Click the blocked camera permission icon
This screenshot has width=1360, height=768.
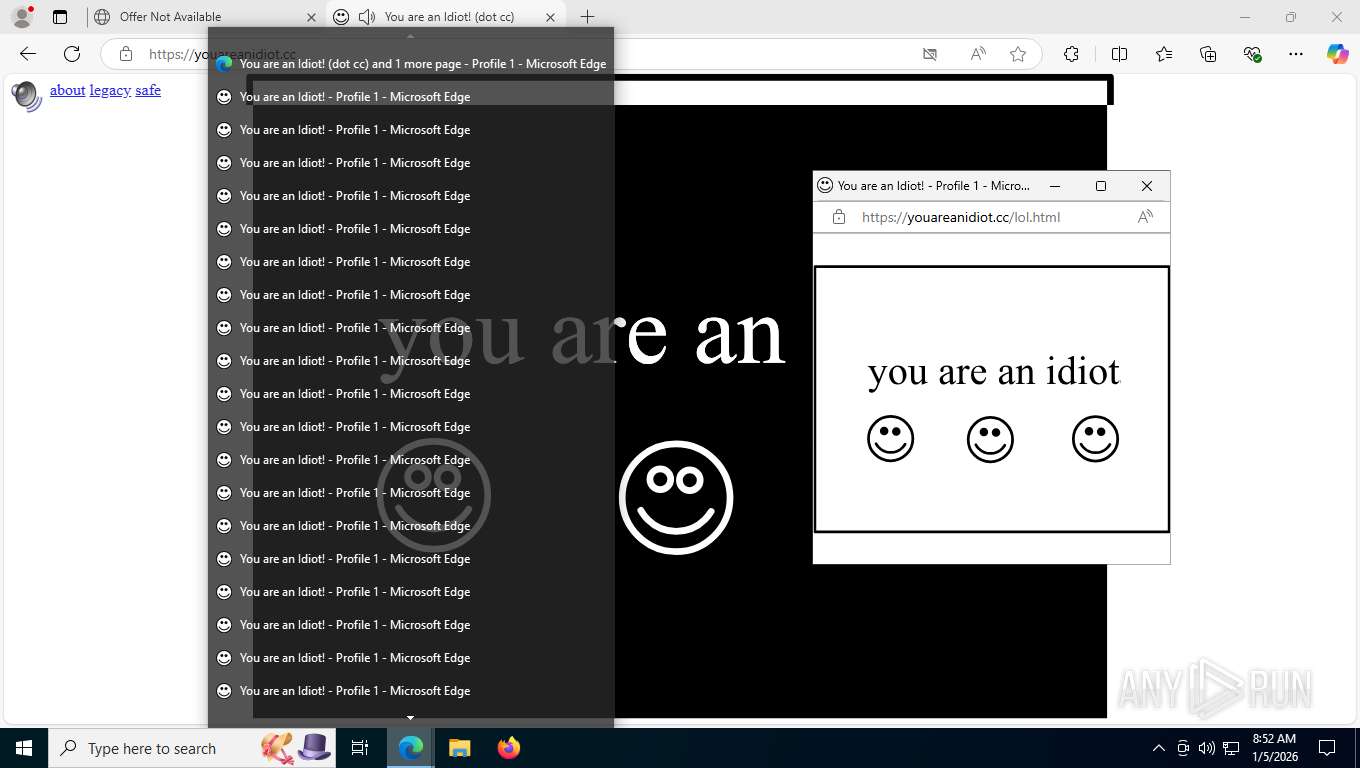930,54
